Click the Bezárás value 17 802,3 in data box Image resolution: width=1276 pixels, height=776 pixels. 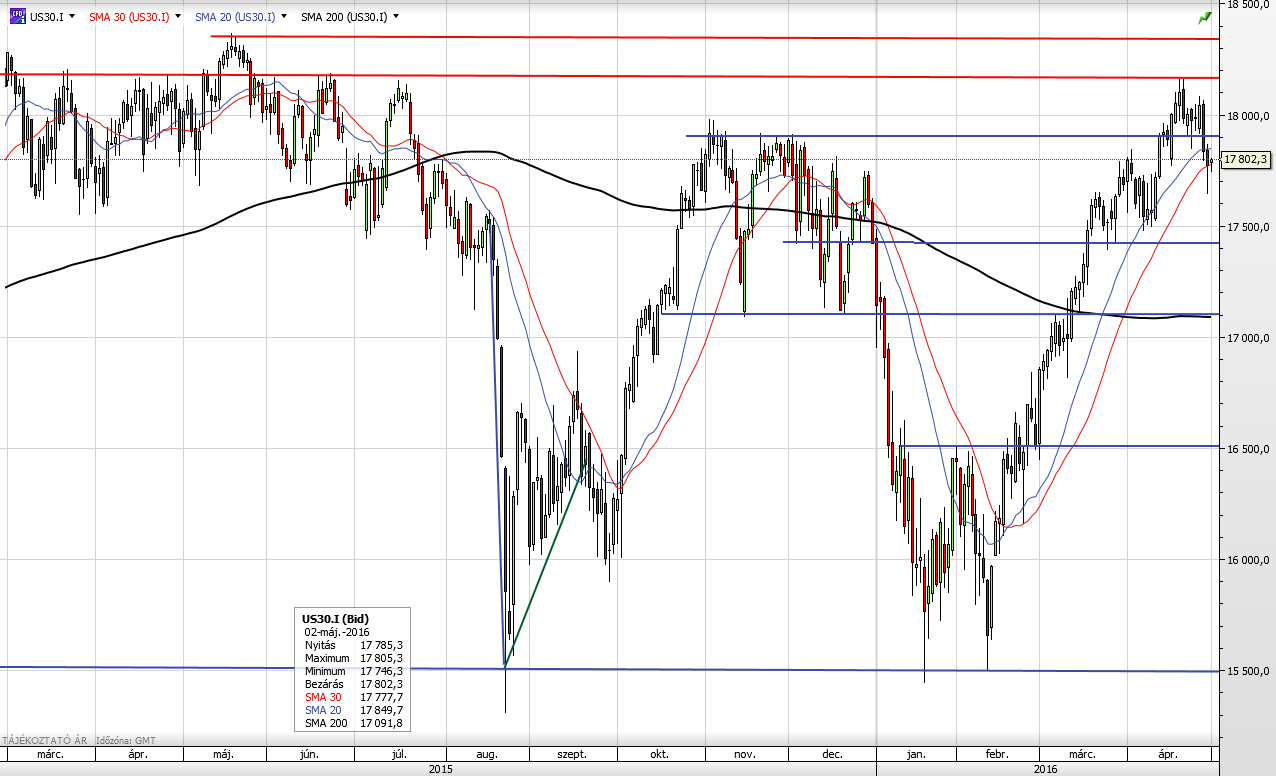pyautogui.click(x=382, y=684)
